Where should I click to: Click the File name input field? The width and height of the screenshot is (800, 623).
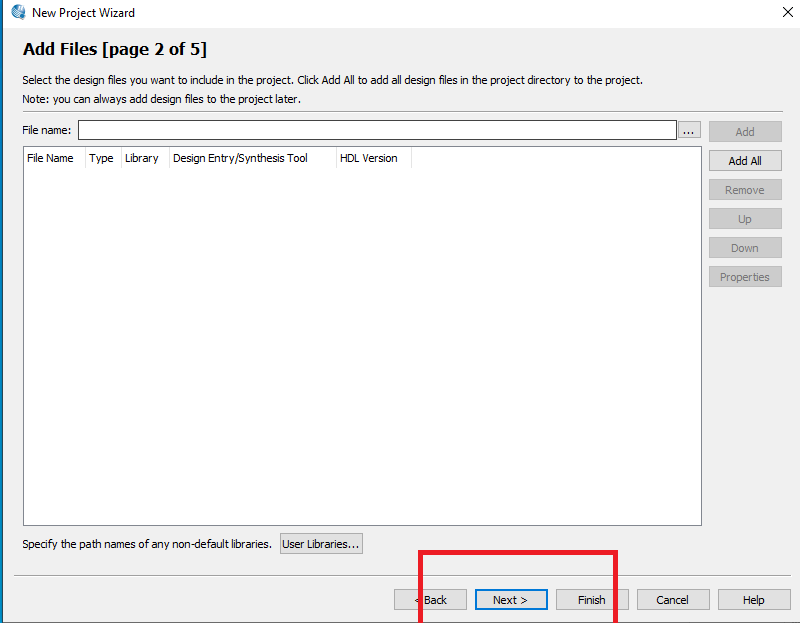(377, 130)
